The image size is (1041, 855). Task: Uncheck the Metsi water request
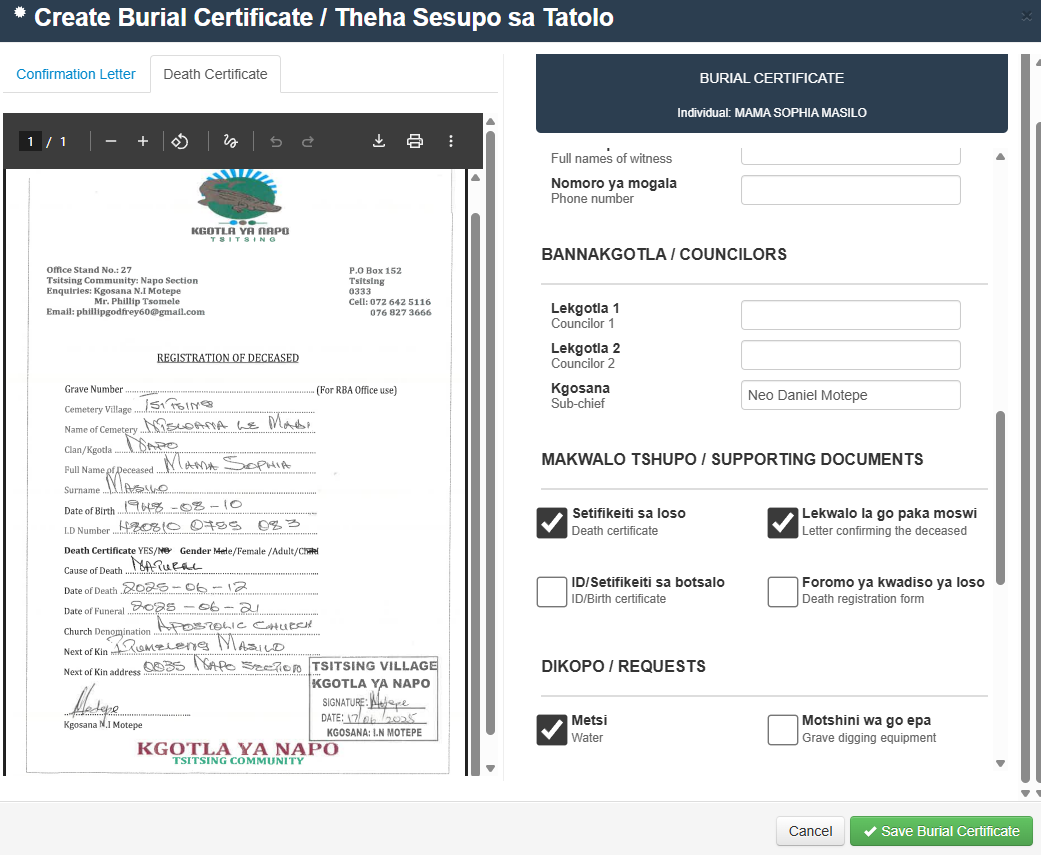click(552, 729)
